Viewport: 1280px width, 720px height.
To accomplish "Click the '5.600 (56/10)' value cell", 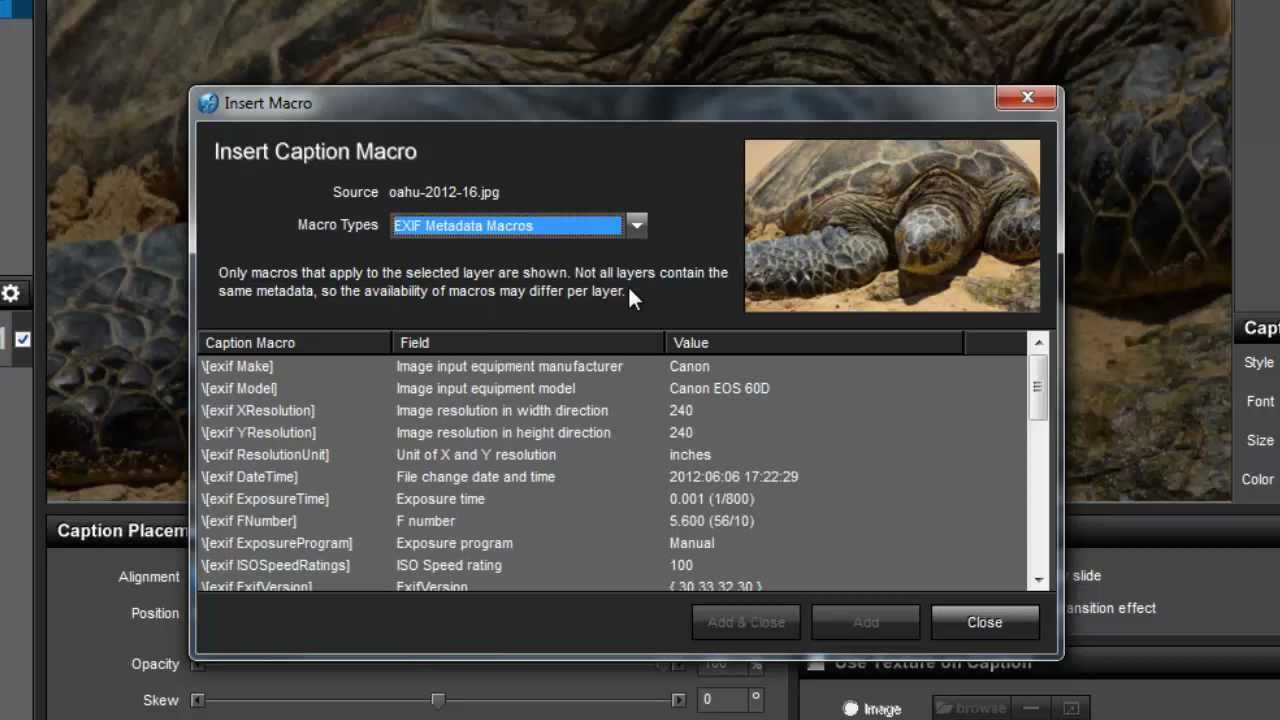I will coord(712,521).
